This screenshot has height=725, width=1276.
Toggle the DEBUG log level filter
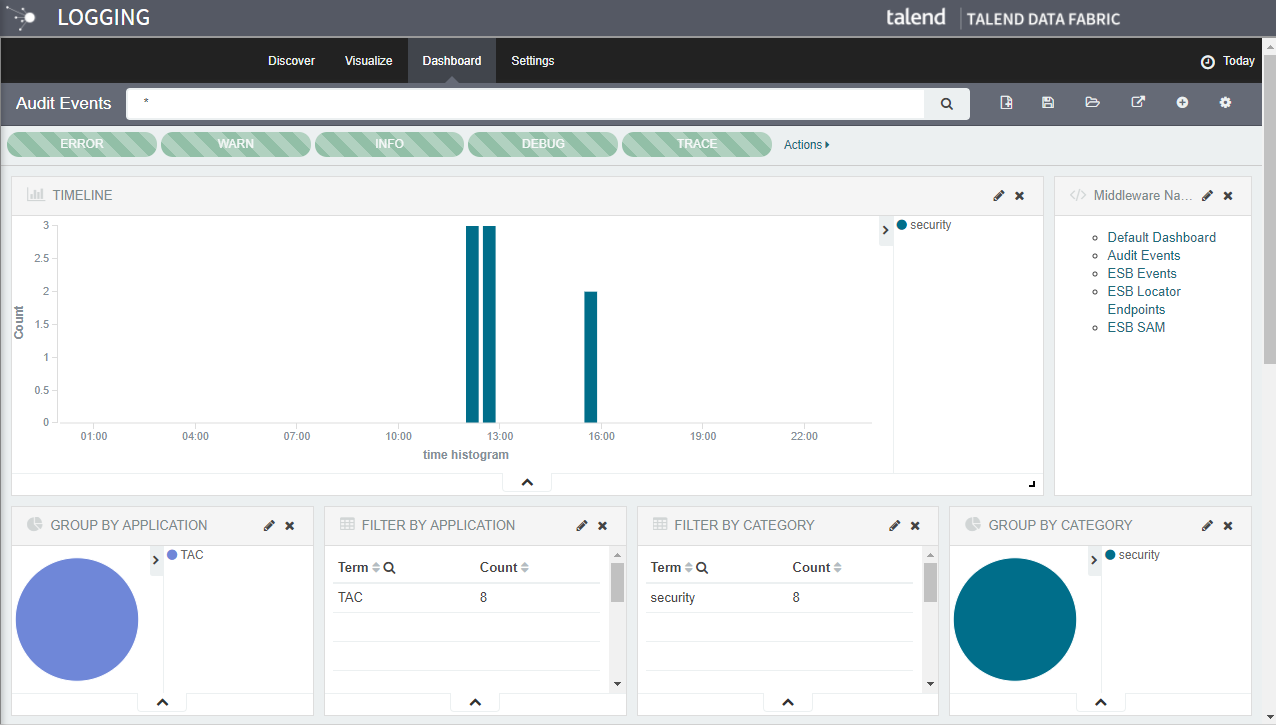click(543, 144)
